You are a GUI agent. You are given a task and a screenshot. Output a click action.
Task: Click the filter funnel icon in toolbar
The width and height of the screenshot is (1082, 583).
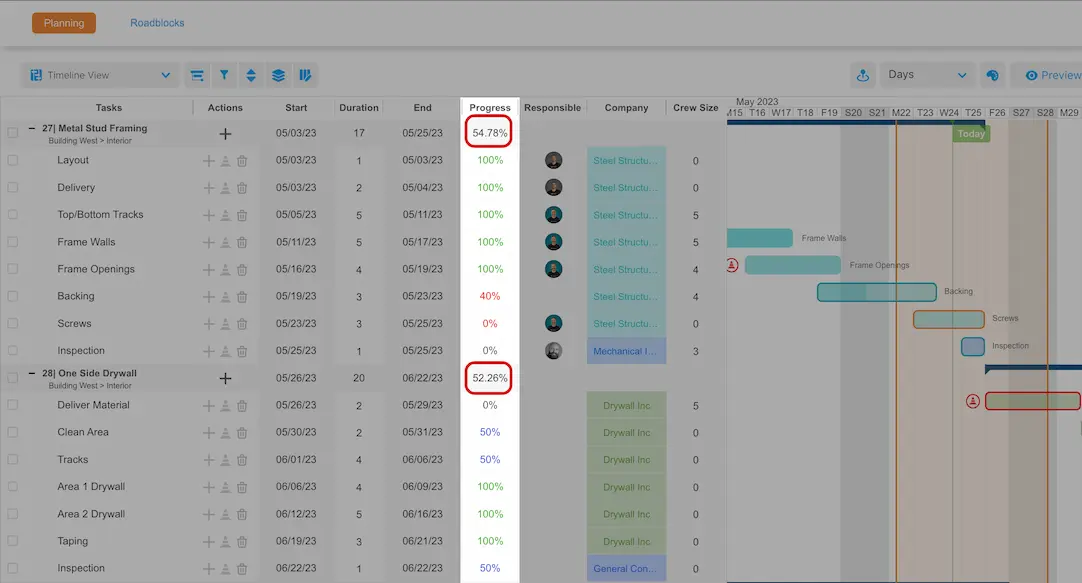tap(224, 75)
